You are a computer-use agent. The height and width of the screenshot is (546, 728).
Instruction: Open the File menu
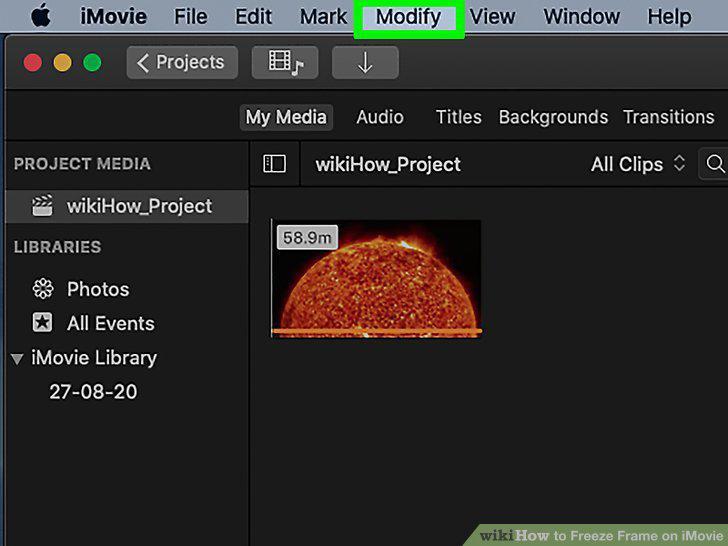[190, 17]
